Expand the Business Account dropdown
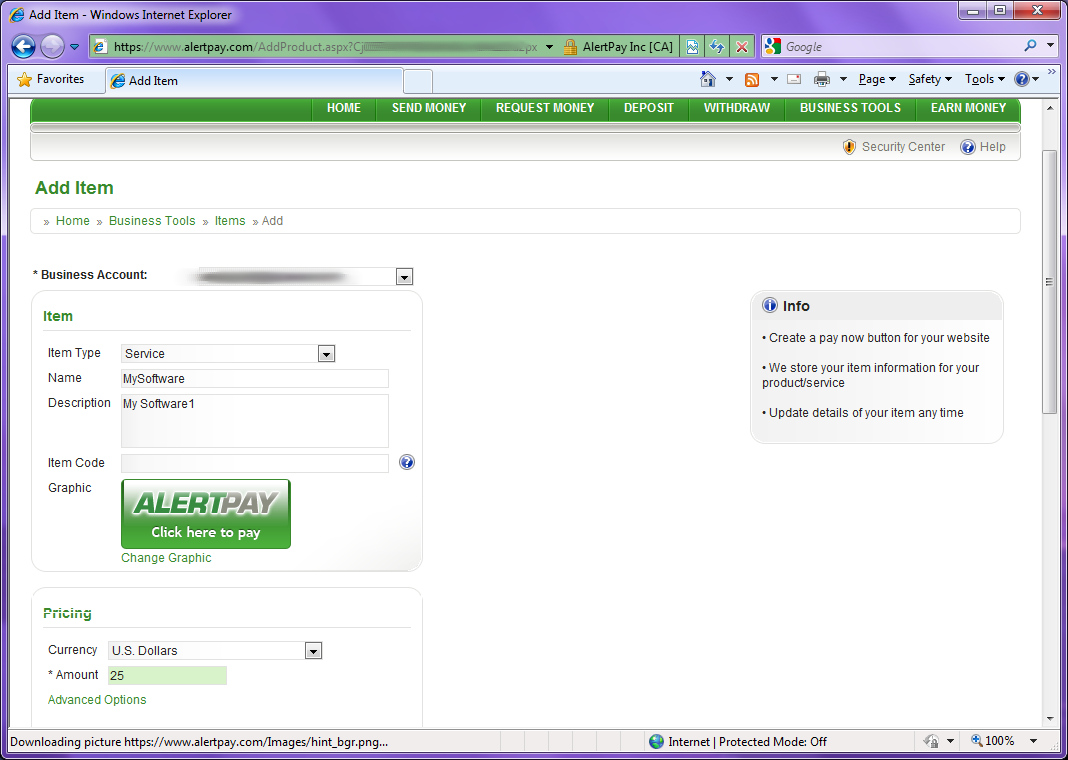Screen dimensions: 1068x760 click(x=405, y=276)
